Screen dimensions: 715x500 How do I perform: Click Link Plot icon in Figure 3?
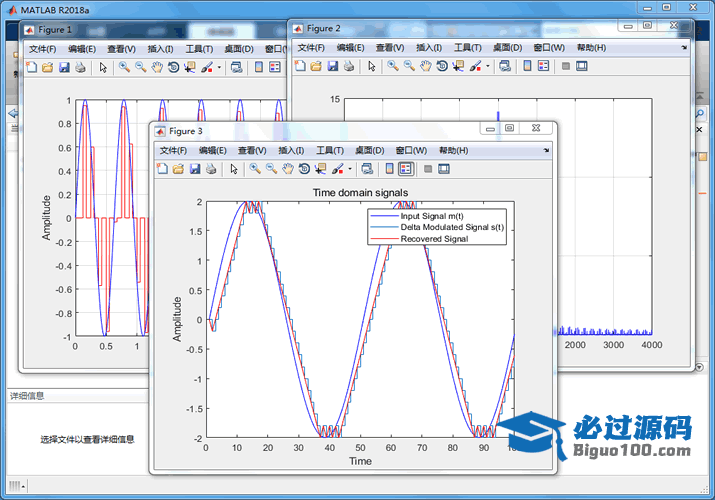[367, 169]
